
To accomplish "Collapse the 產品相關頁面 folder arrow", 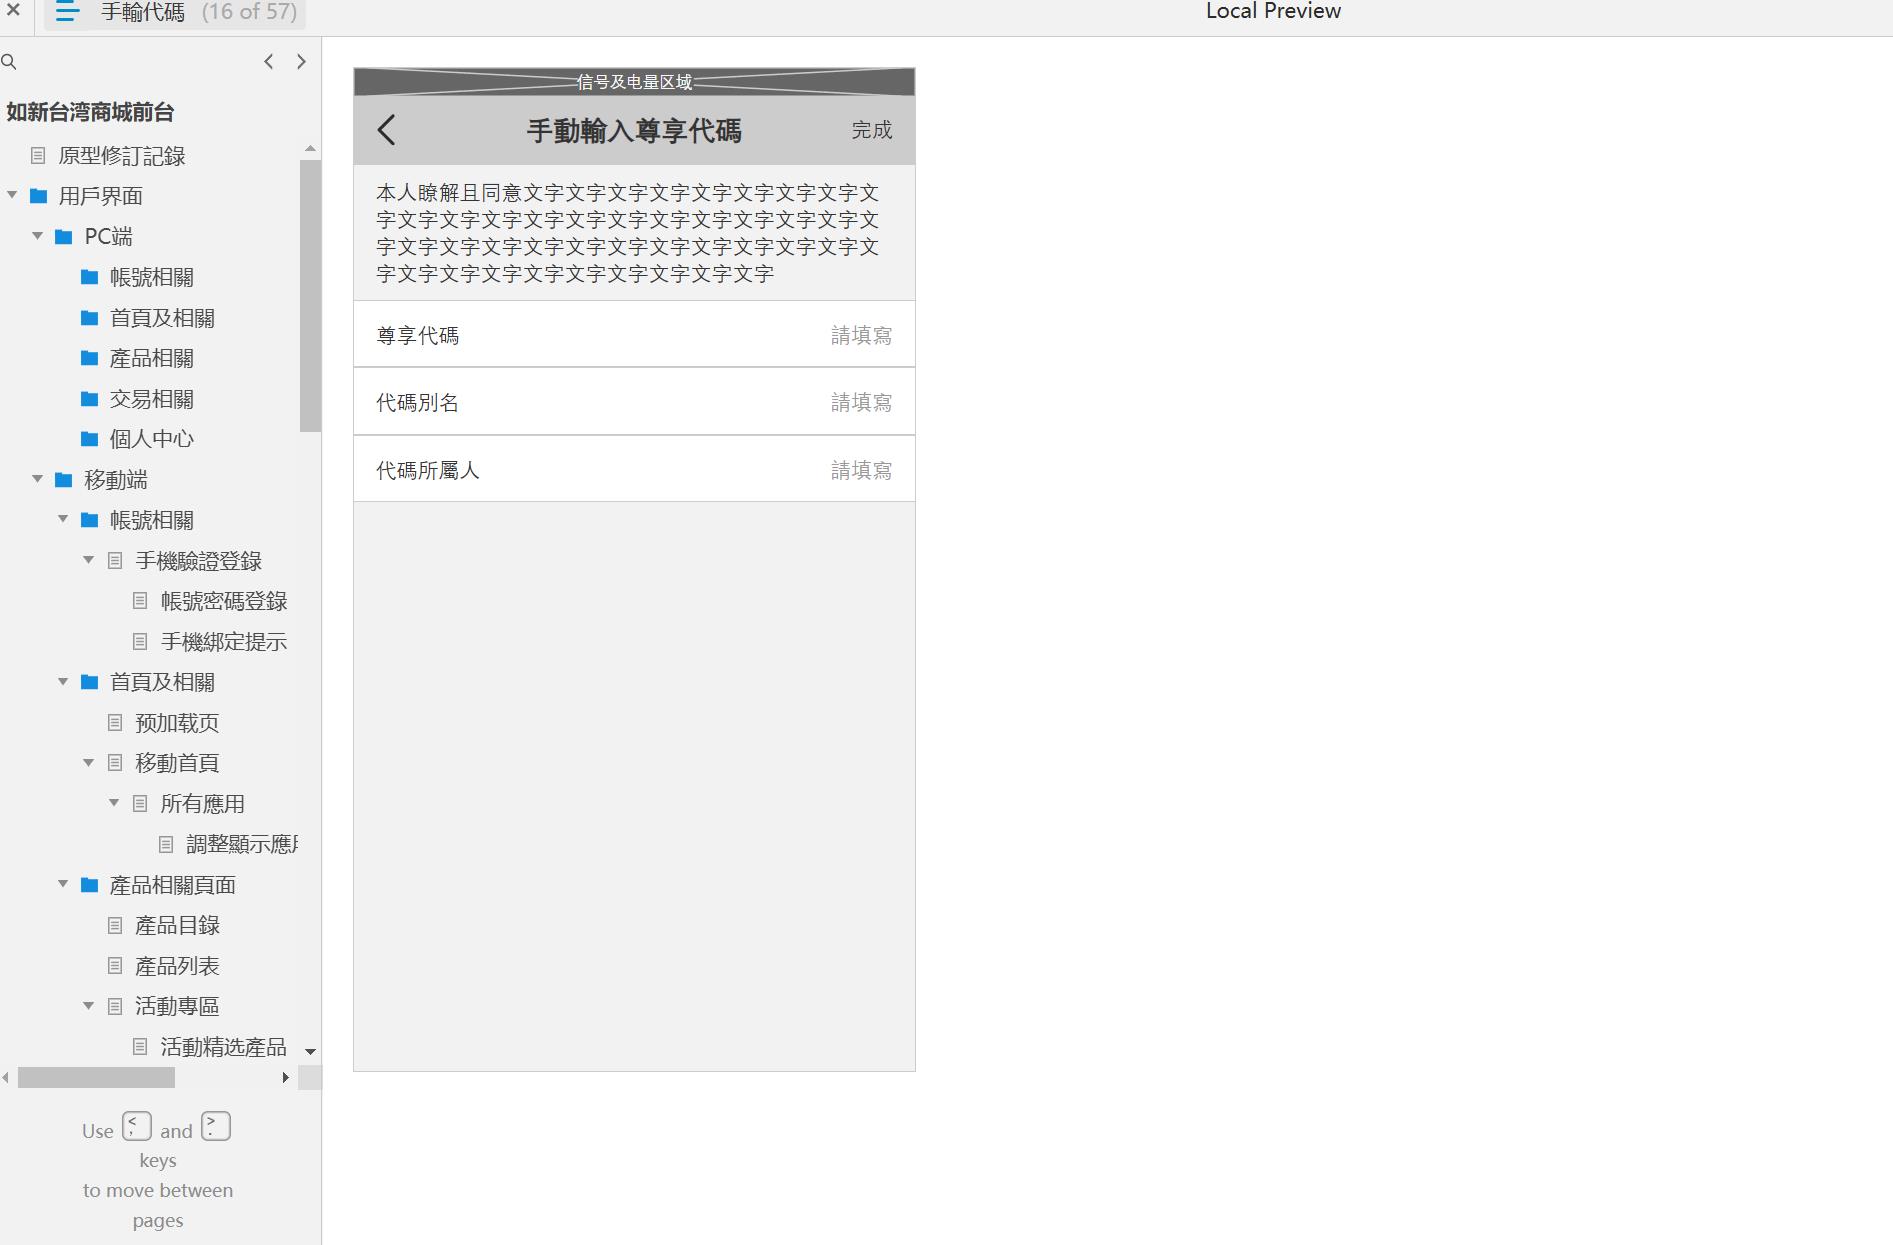I will pos(63,884).
